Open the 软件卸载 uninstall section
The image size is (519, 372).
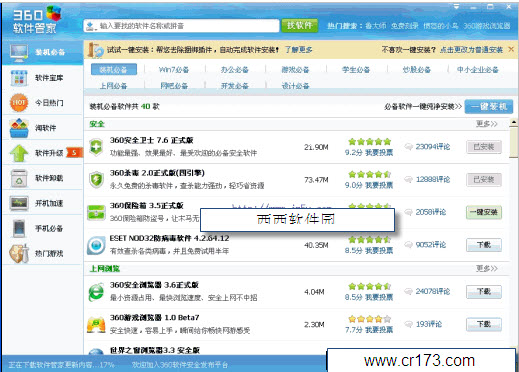click(43, 178)
